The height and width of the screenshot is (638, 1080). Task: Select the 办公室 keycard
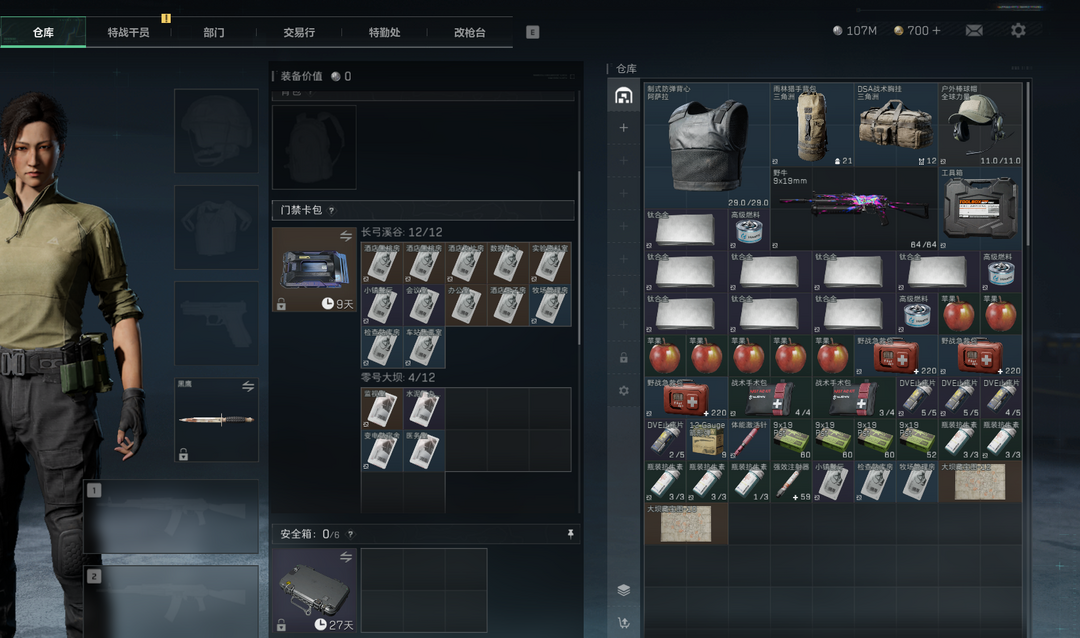(x=466, y=305)
